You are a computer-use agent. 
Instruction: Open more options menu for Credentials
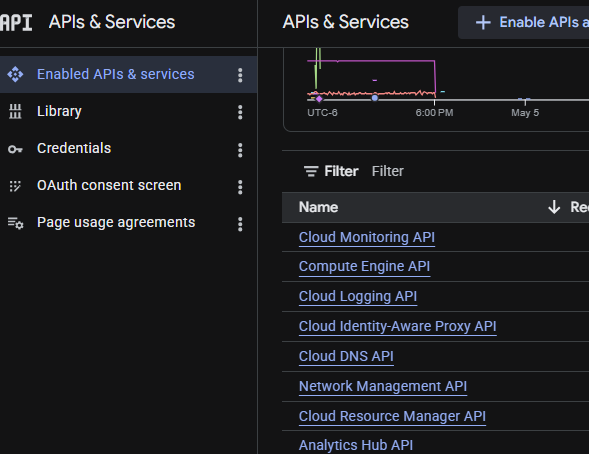[x=240, y=150]
